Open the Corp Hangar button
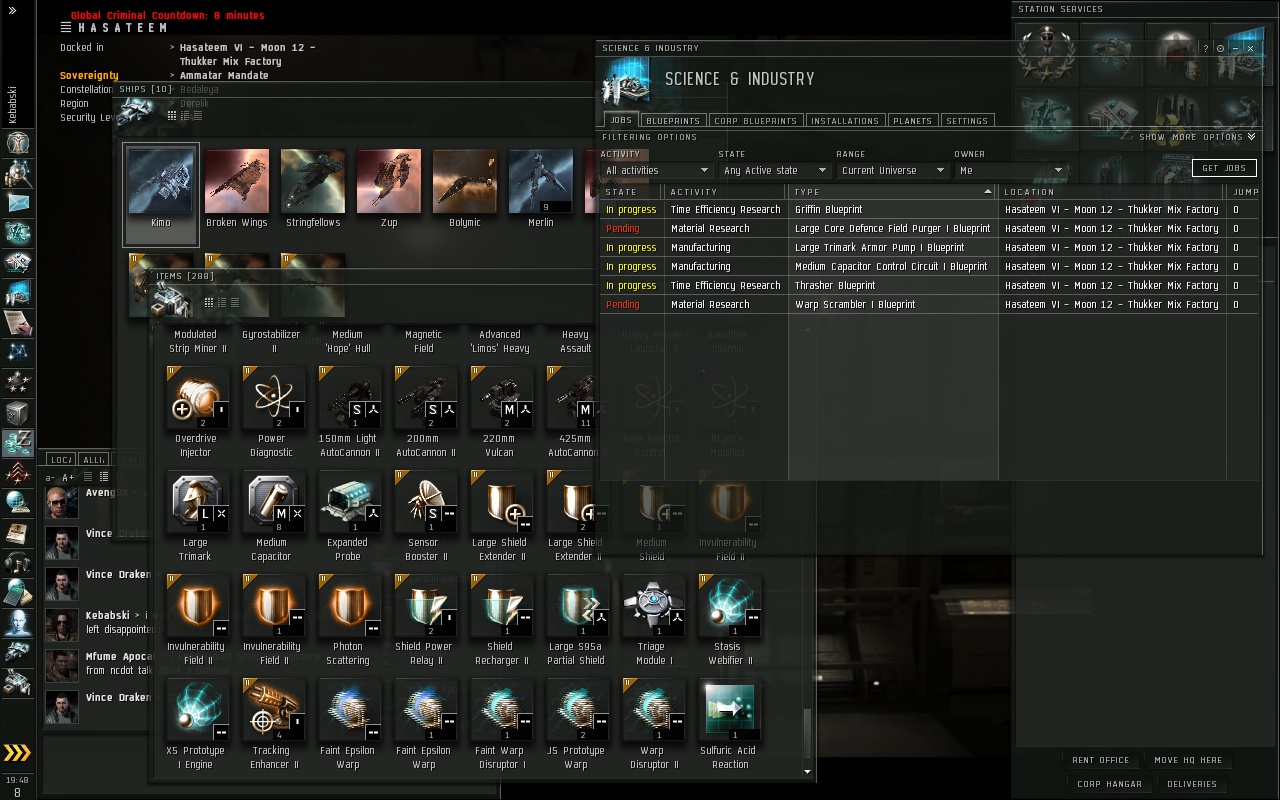Screen dimensions: 1280x800 tap(1109, 784)
